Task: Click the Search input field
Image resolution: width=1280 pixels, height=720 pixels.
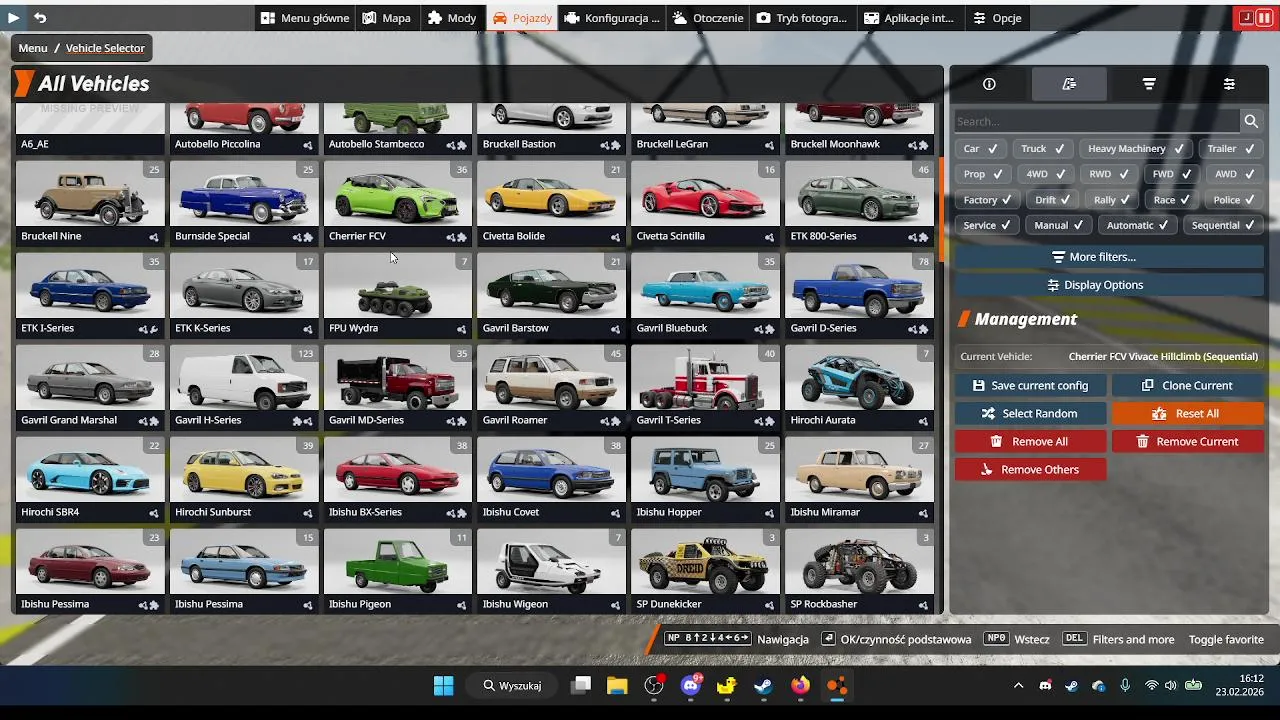Action: [1097, 121]
